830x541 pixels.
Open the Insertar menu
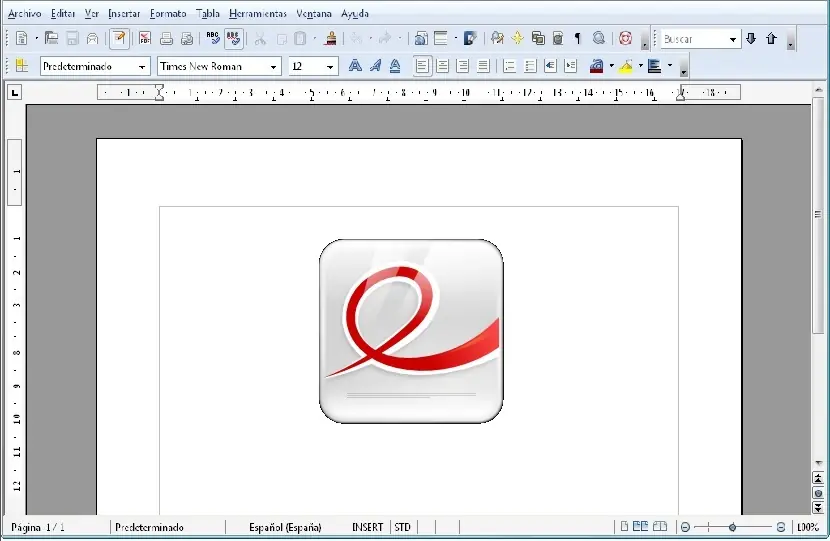click(124, 14)
